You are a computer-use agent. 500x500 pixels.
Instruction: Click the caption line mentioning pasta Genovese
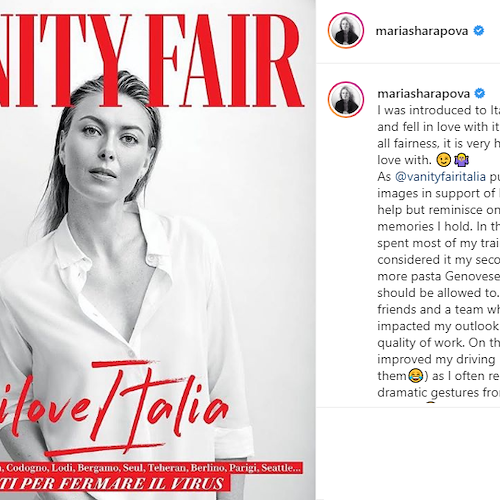click(x=439, y=276)
